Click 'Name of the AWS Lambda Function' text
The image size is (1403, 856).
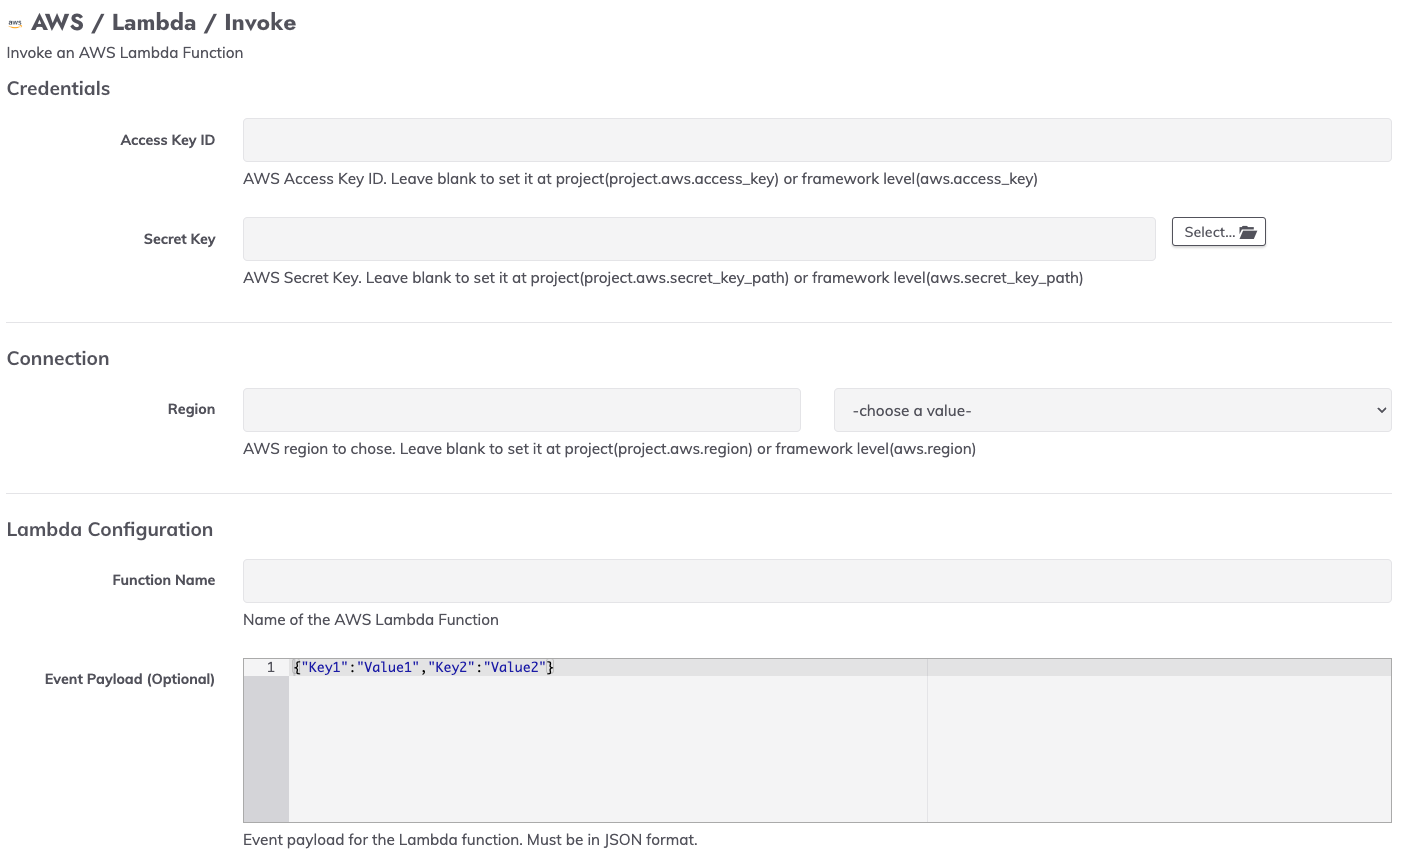tap(371, 620)
